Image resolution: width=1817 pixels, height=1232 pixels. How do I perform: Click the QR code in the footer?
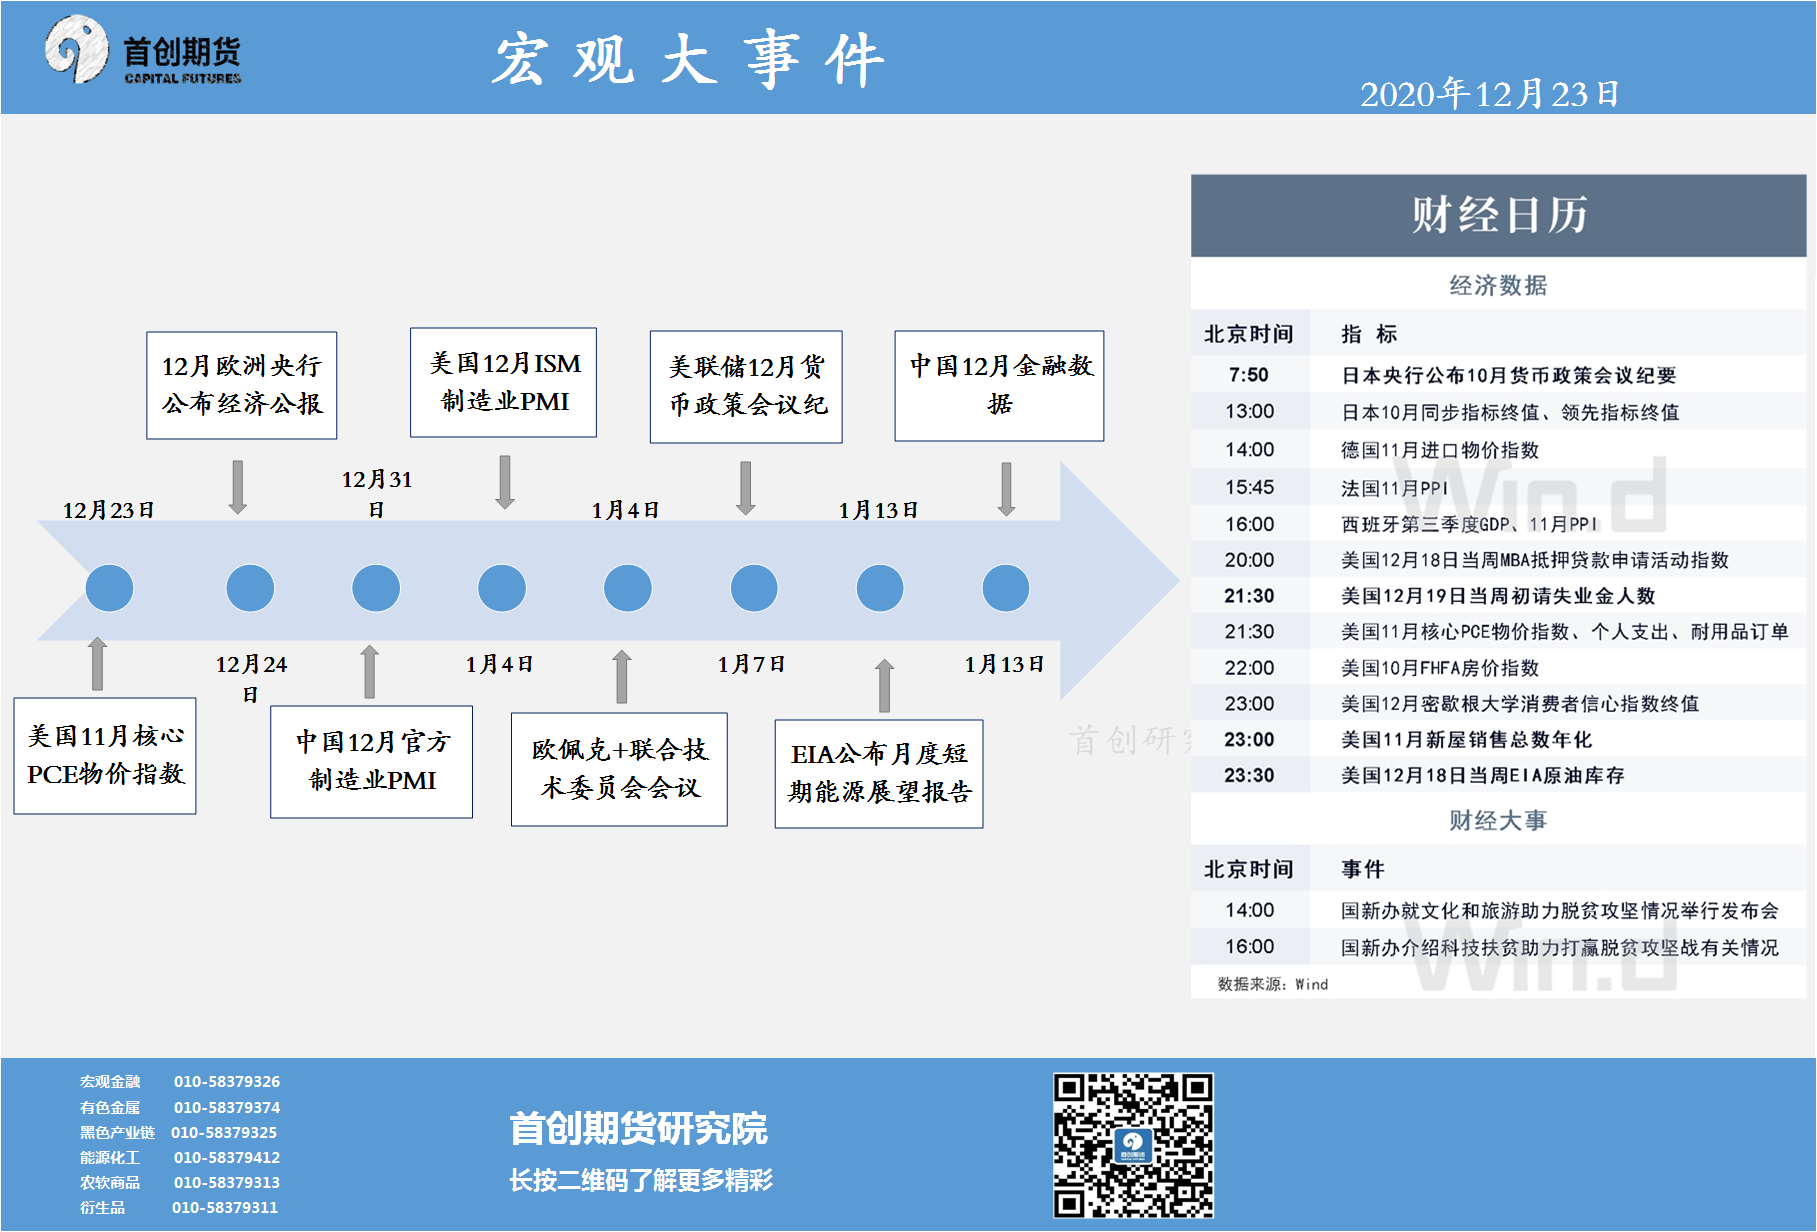click(x=1132, y=1145)
